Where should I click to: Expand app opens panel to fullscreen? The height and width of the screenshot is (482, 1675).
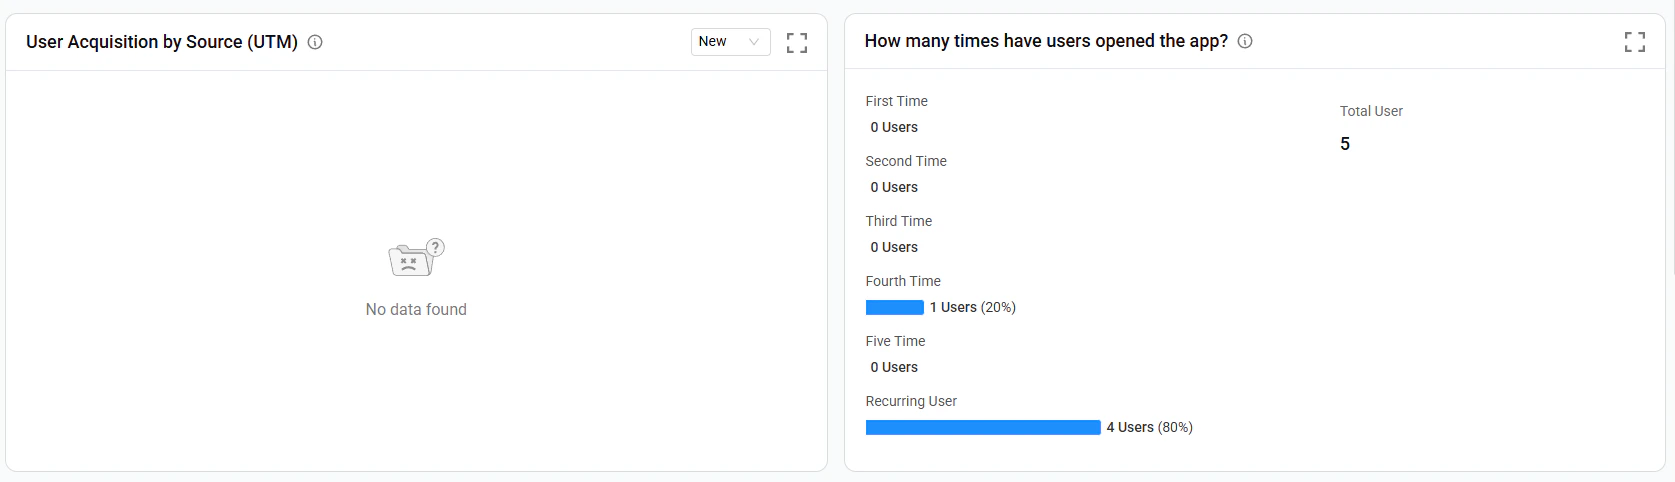pos(1635,42)
